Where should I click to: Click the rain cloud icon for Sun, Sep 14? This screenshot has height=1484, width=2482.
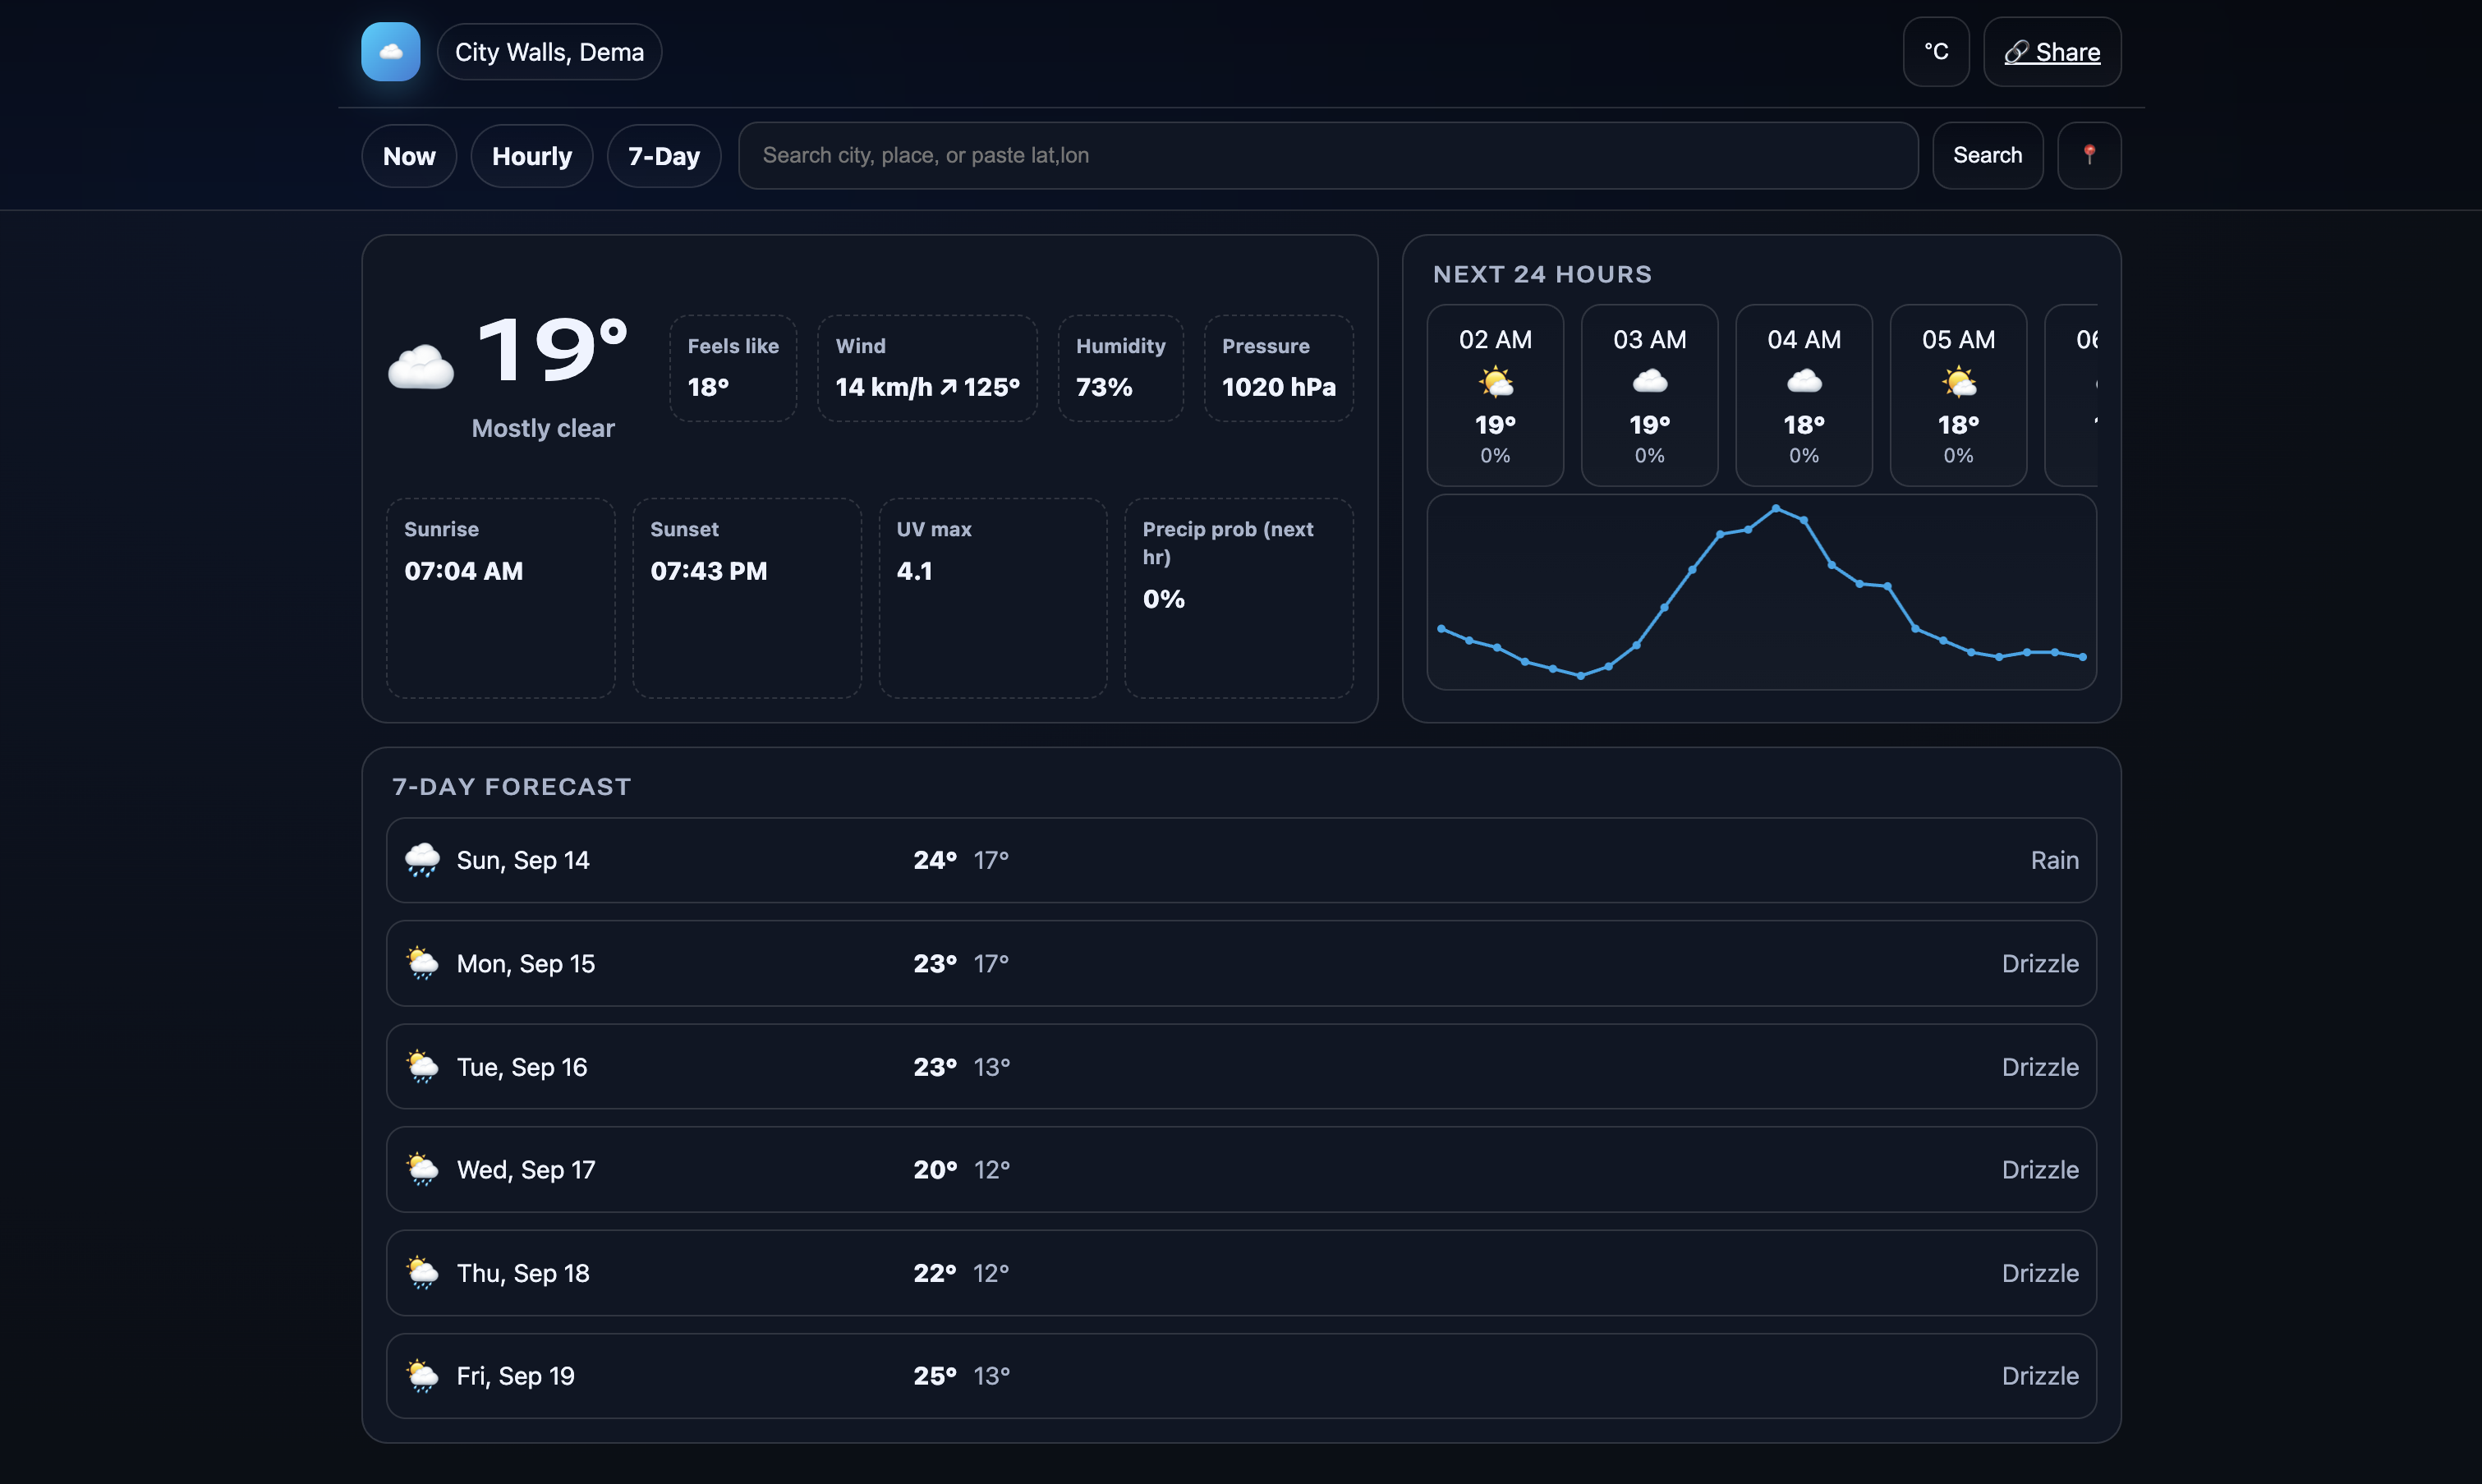tap(422, 860)
